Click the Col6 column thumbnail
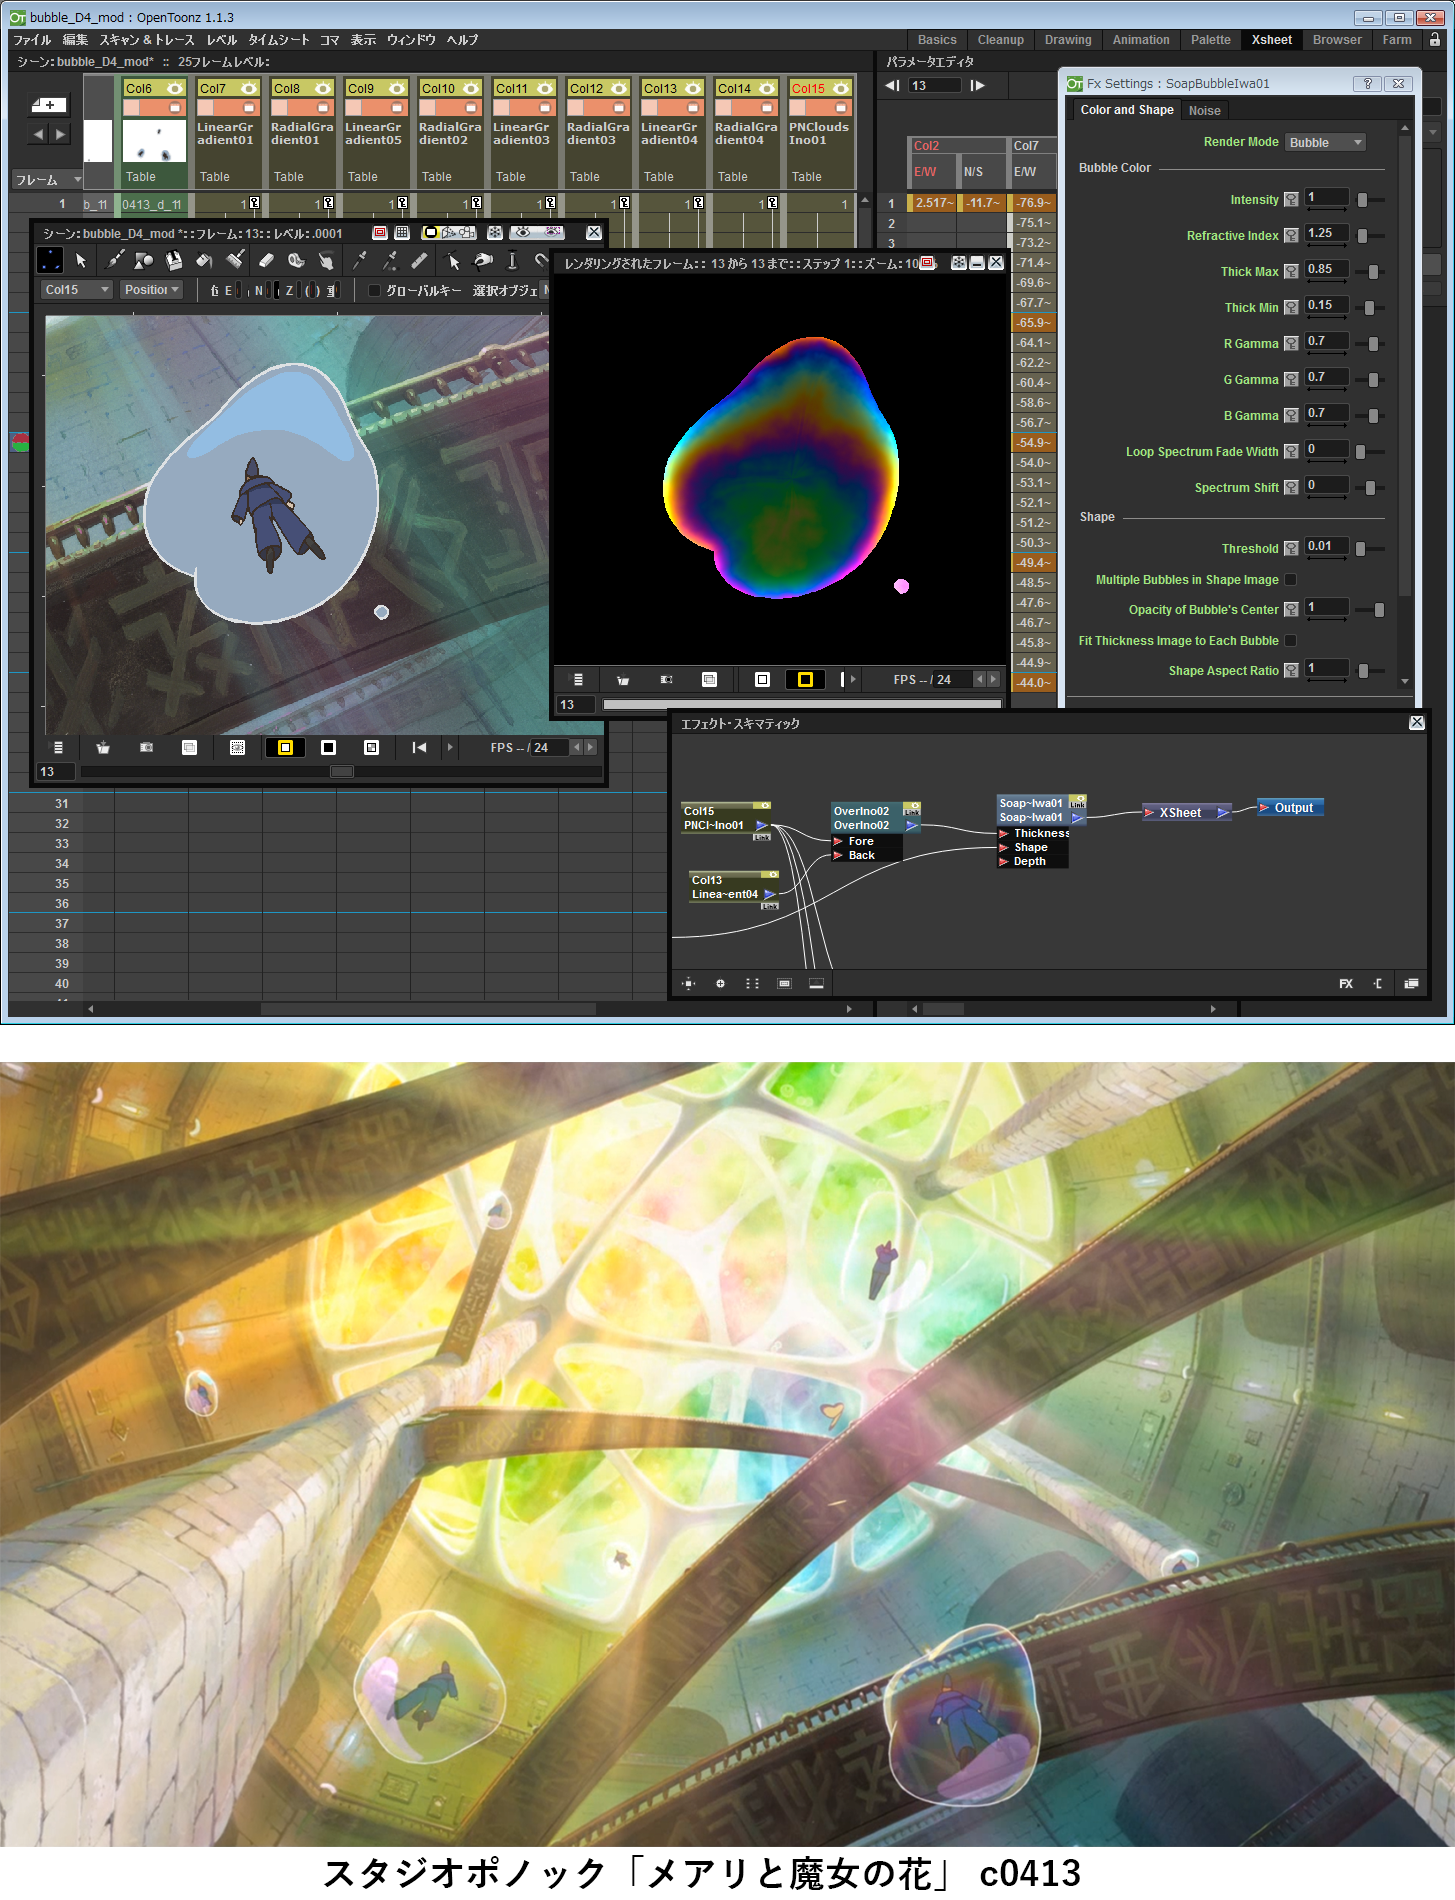This screenshot has width=1455, height=1900. [154, 141]
